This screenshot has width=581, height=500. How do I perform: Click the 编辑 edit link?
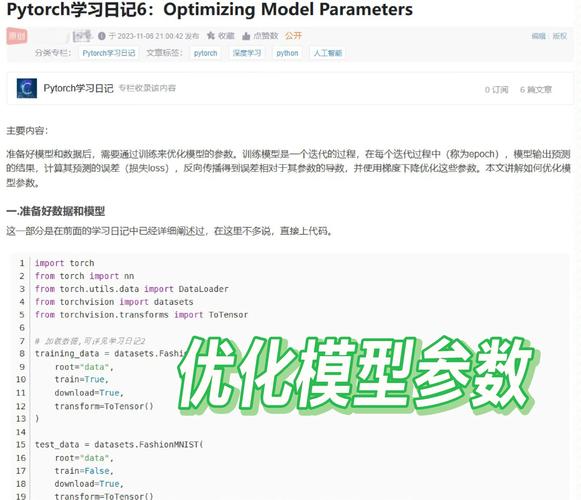538,36
